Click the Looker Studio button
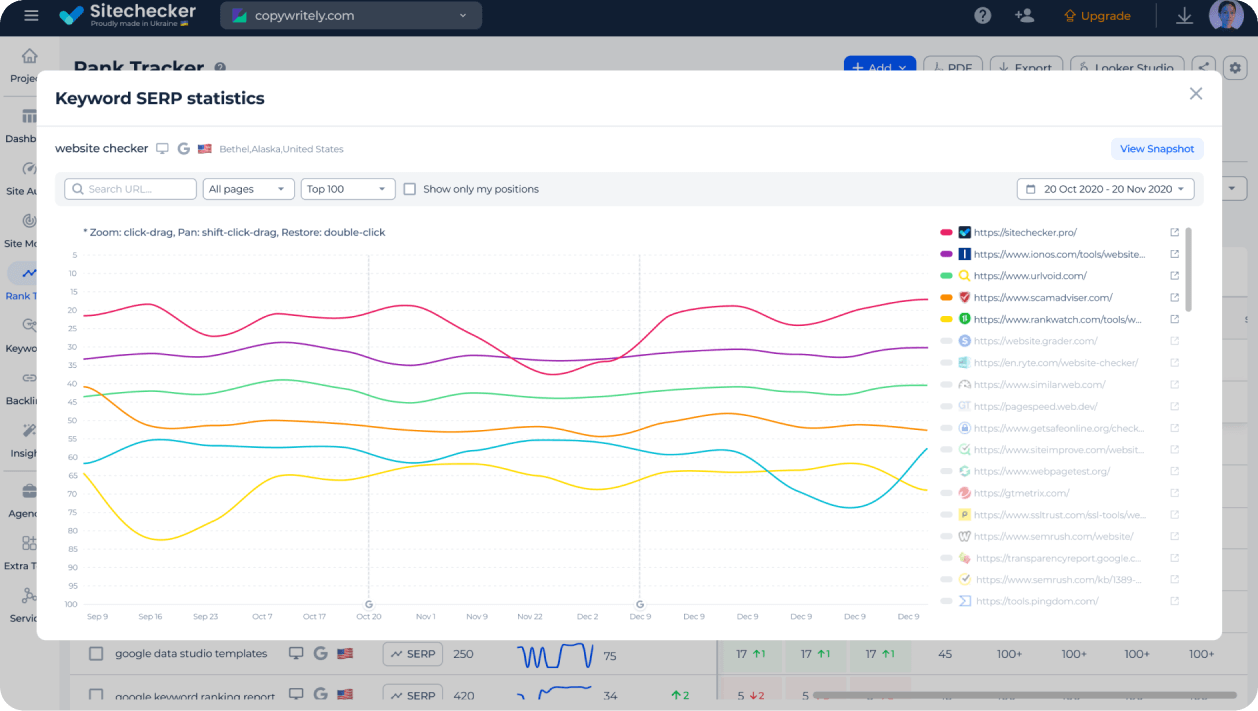Screen dimensions: 1258x711 click(x=1127, y=67)
